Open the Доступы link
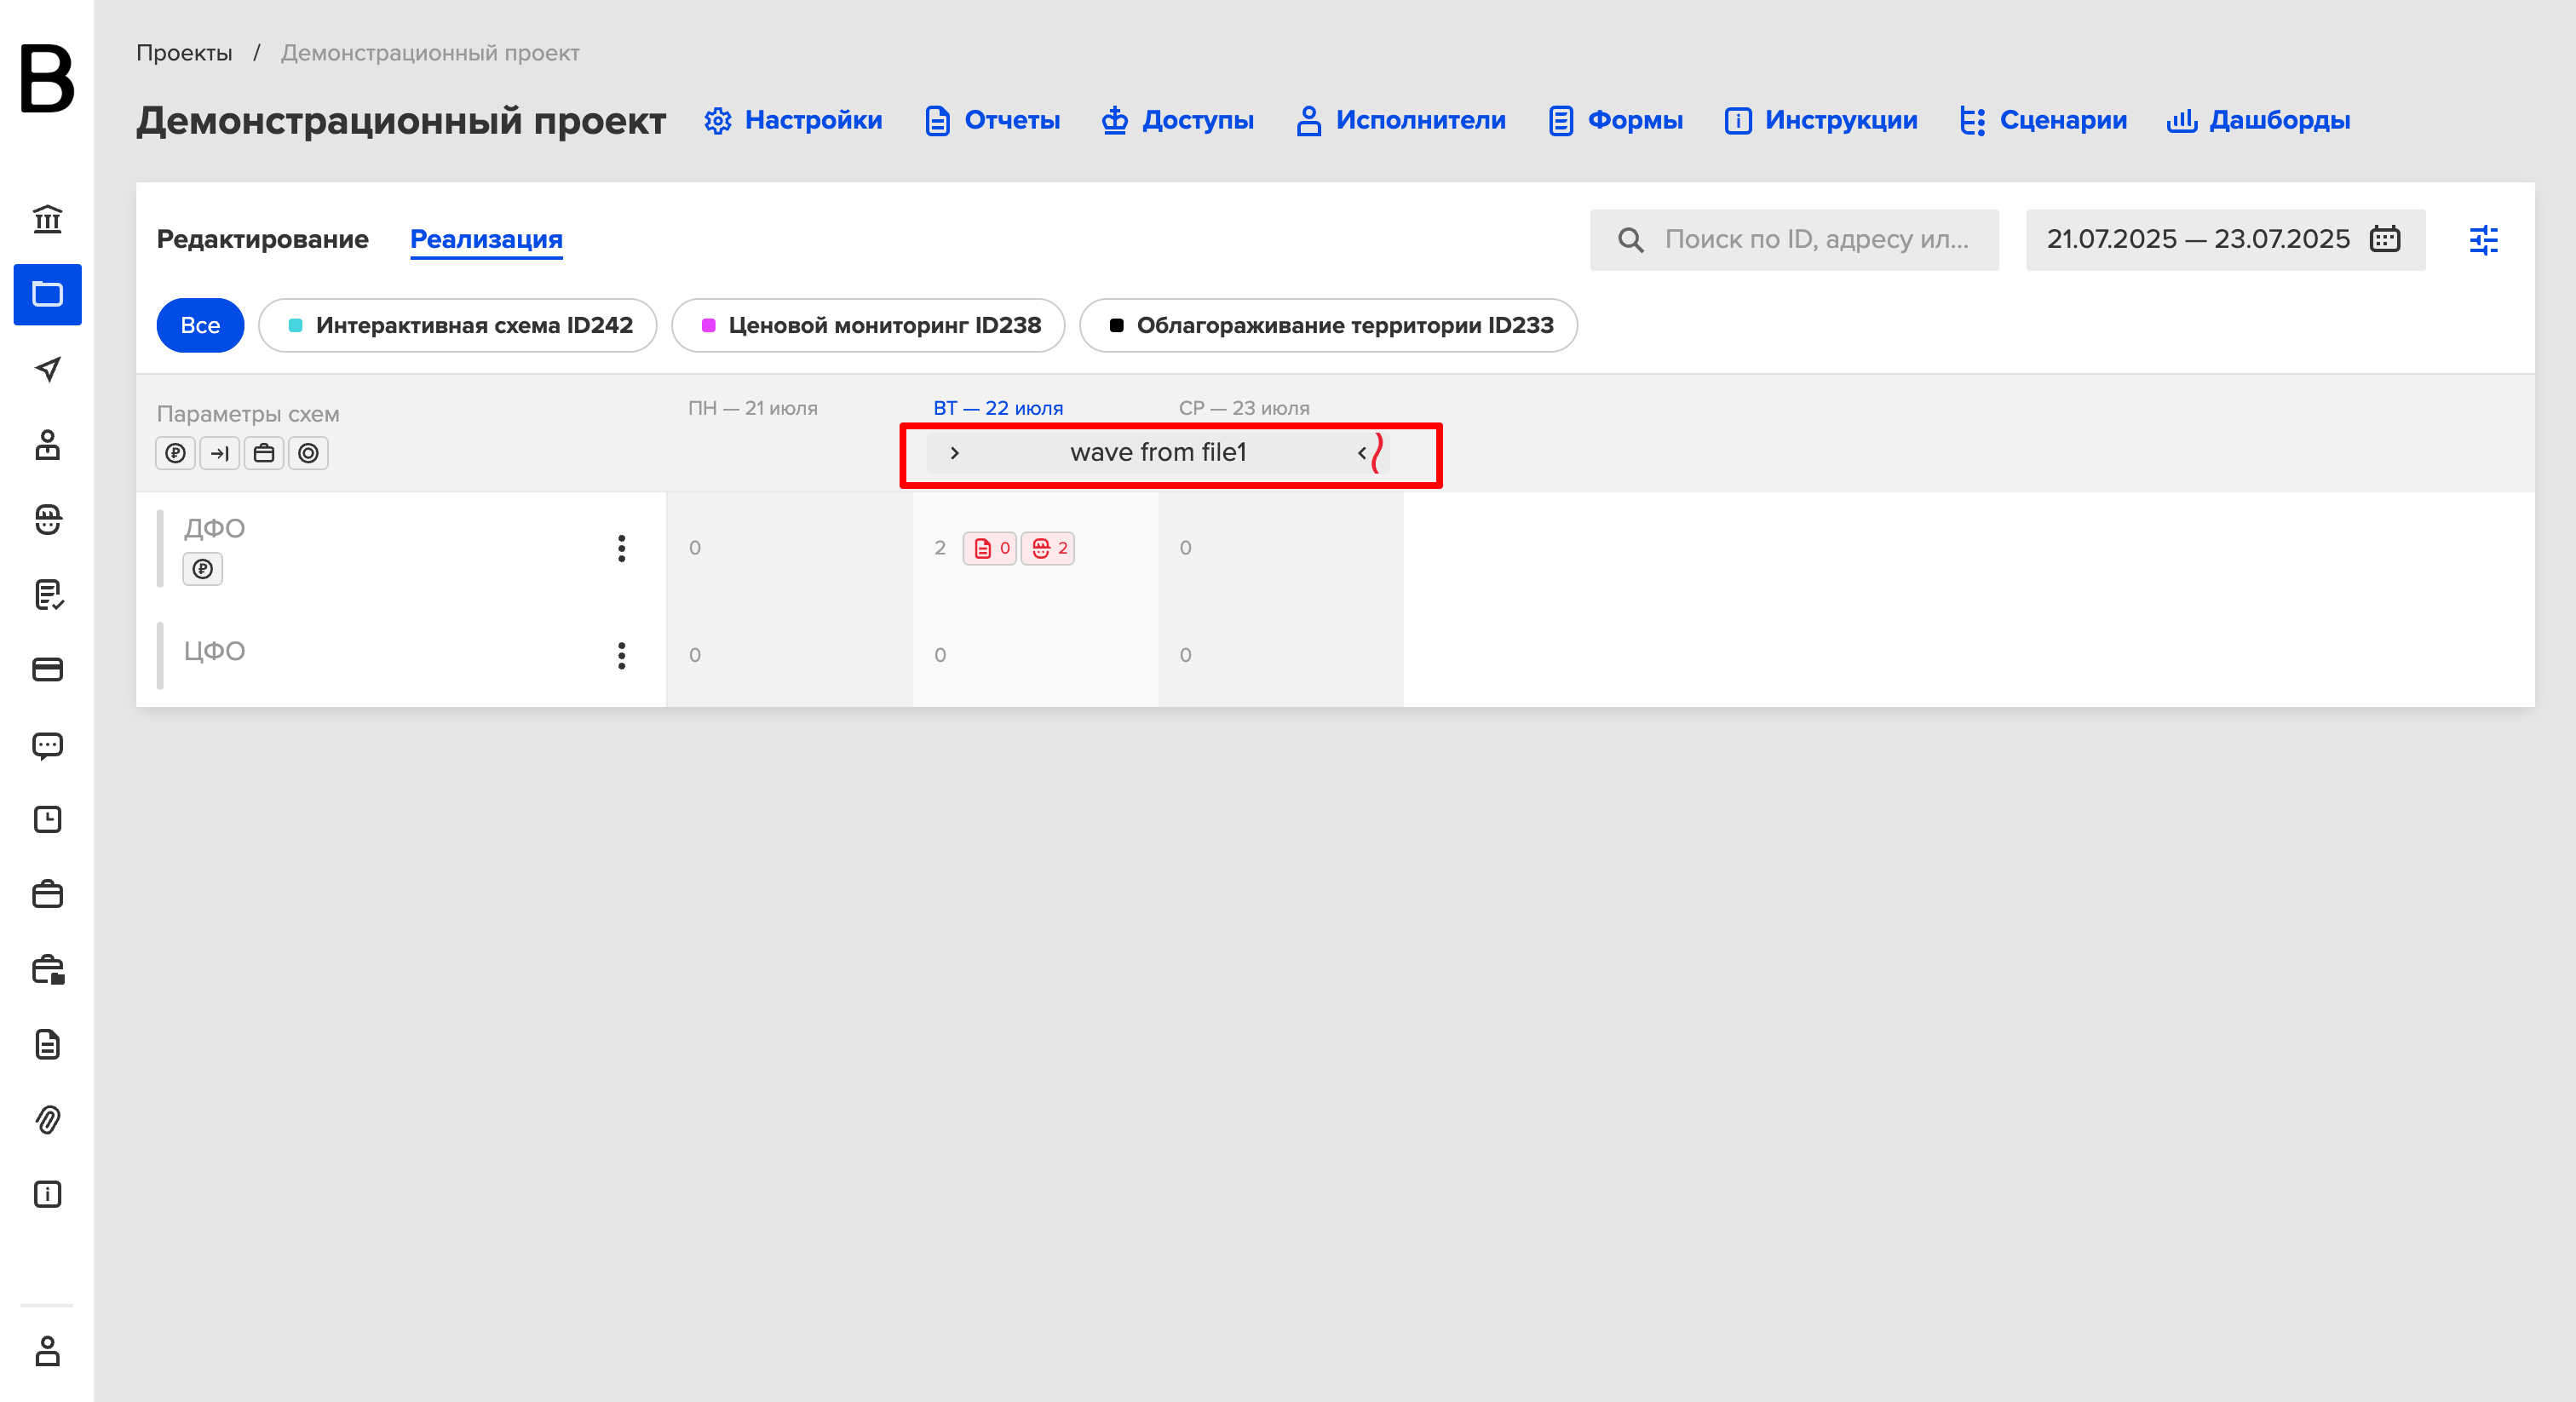 [1177, 120]
